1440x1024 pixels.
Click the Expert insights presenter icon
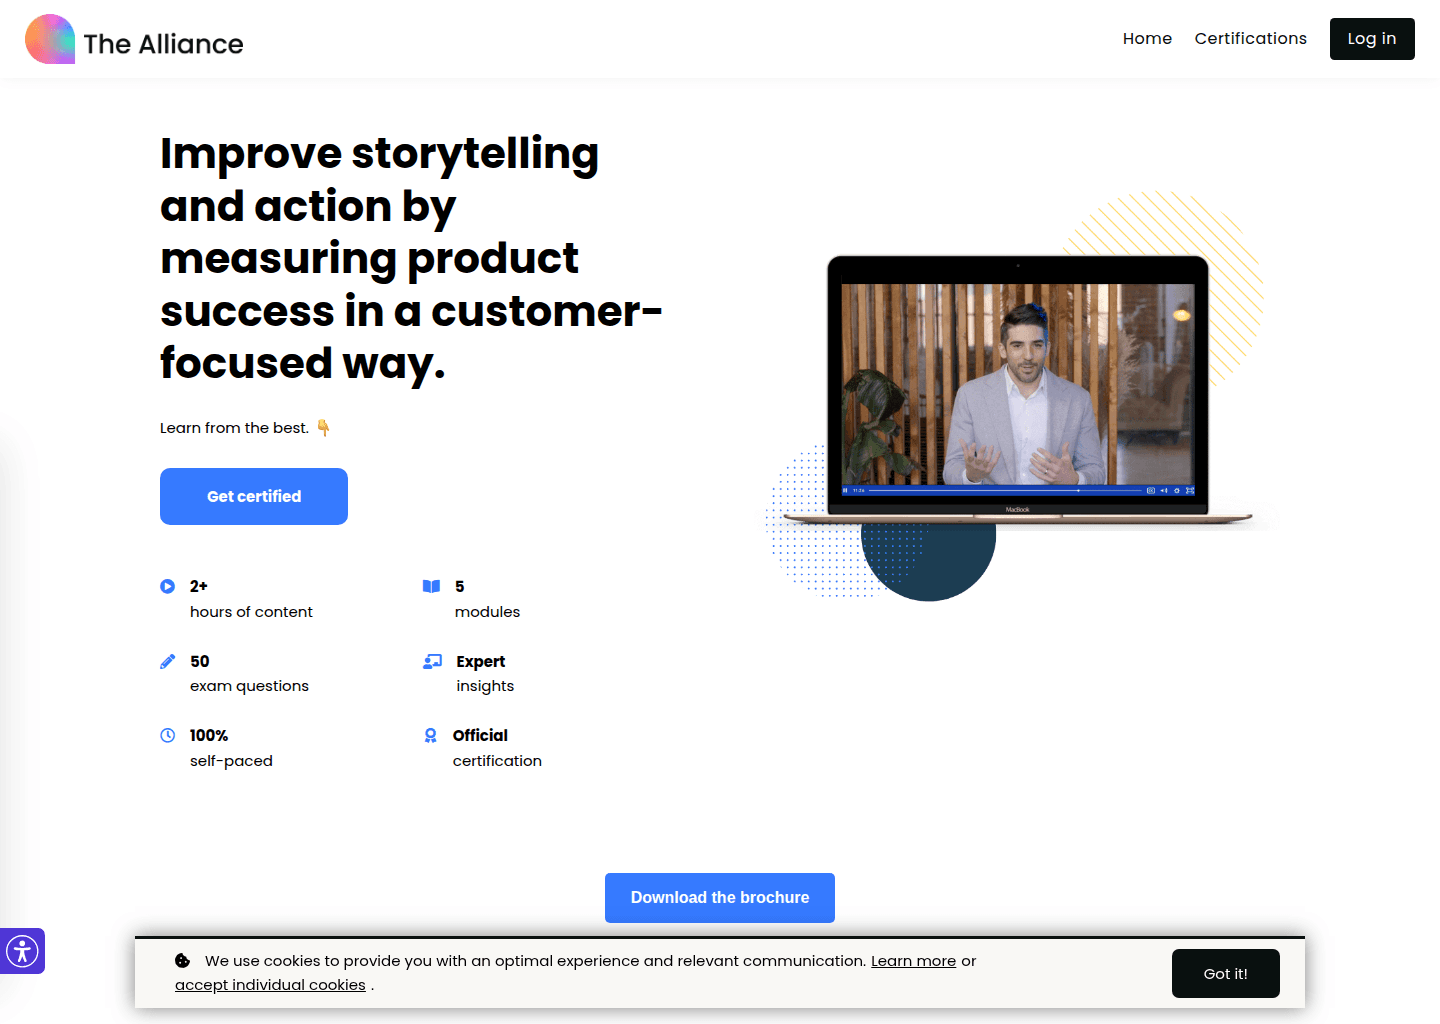click(x=432, y=660)
